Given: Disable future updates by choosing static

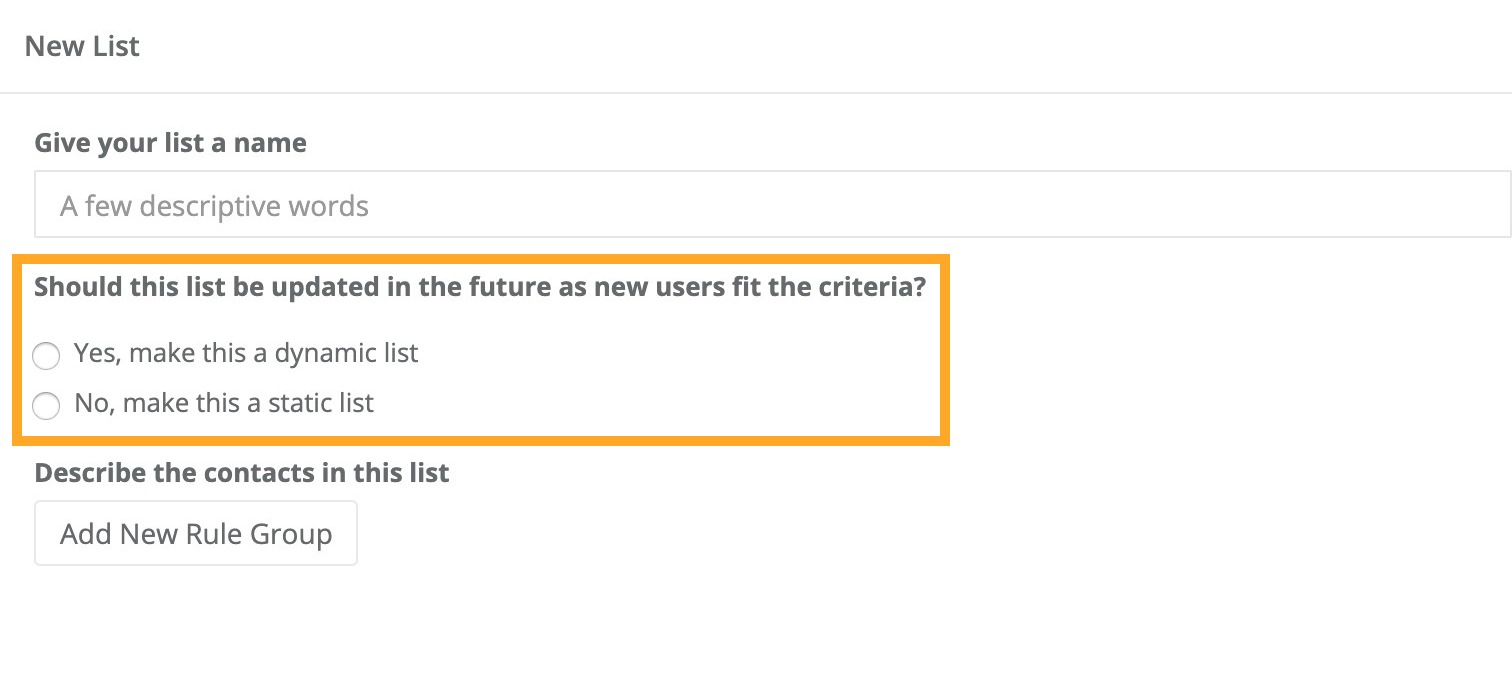Looking at the screenshot, I should pos(46,406).
